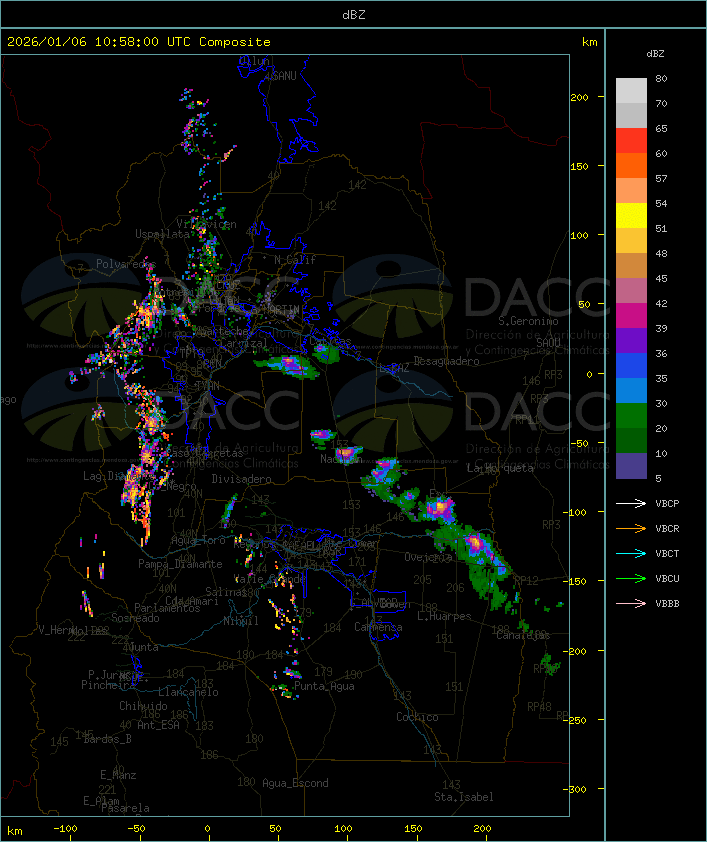Click the legend value 65
The width and height of the screenshot is (707, 842).
661,128
